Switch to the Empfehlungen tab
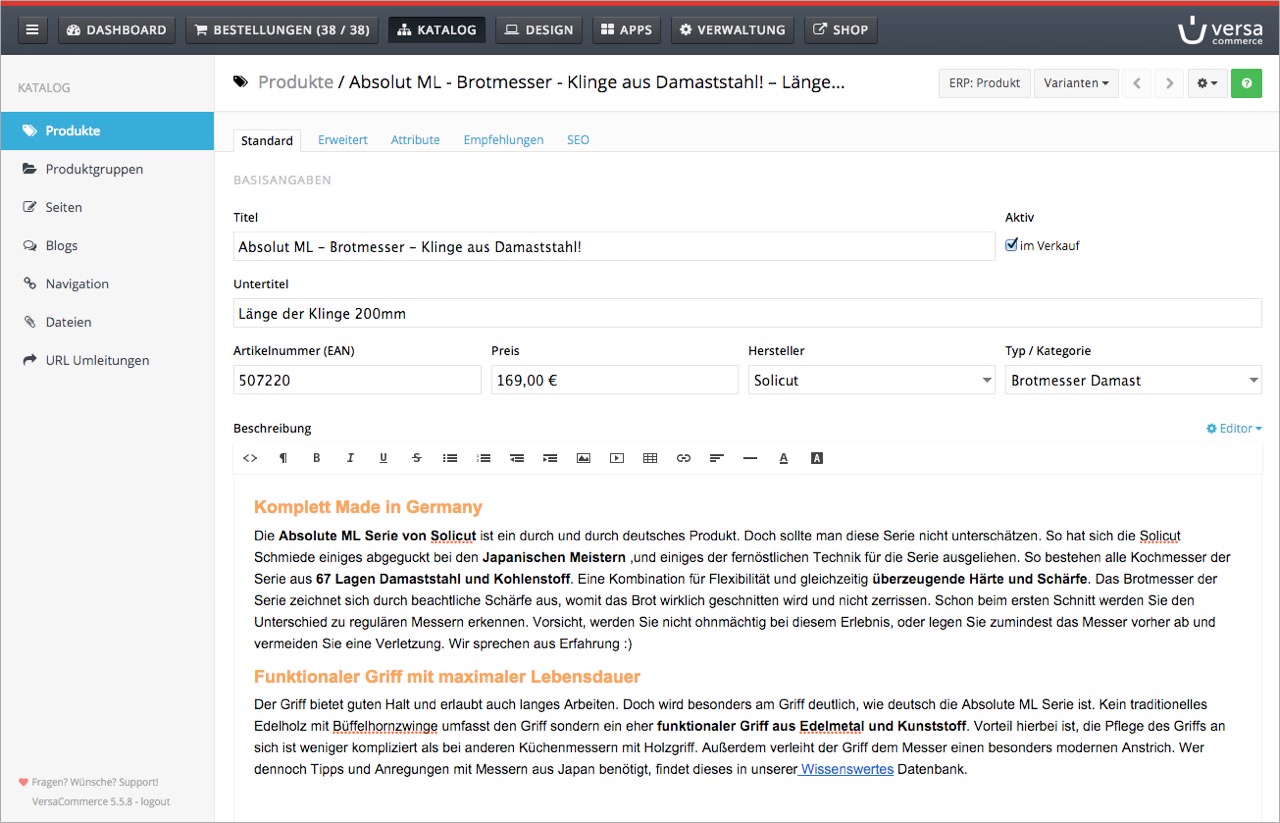Screen dimensions: 1280x823 [x=503, y=140]
